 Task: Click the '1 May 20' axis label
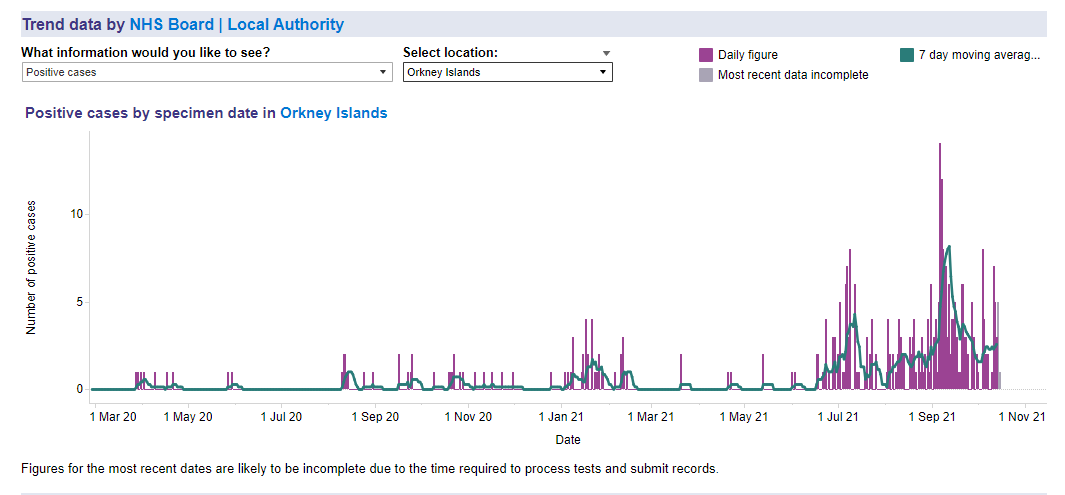(189, 417)
